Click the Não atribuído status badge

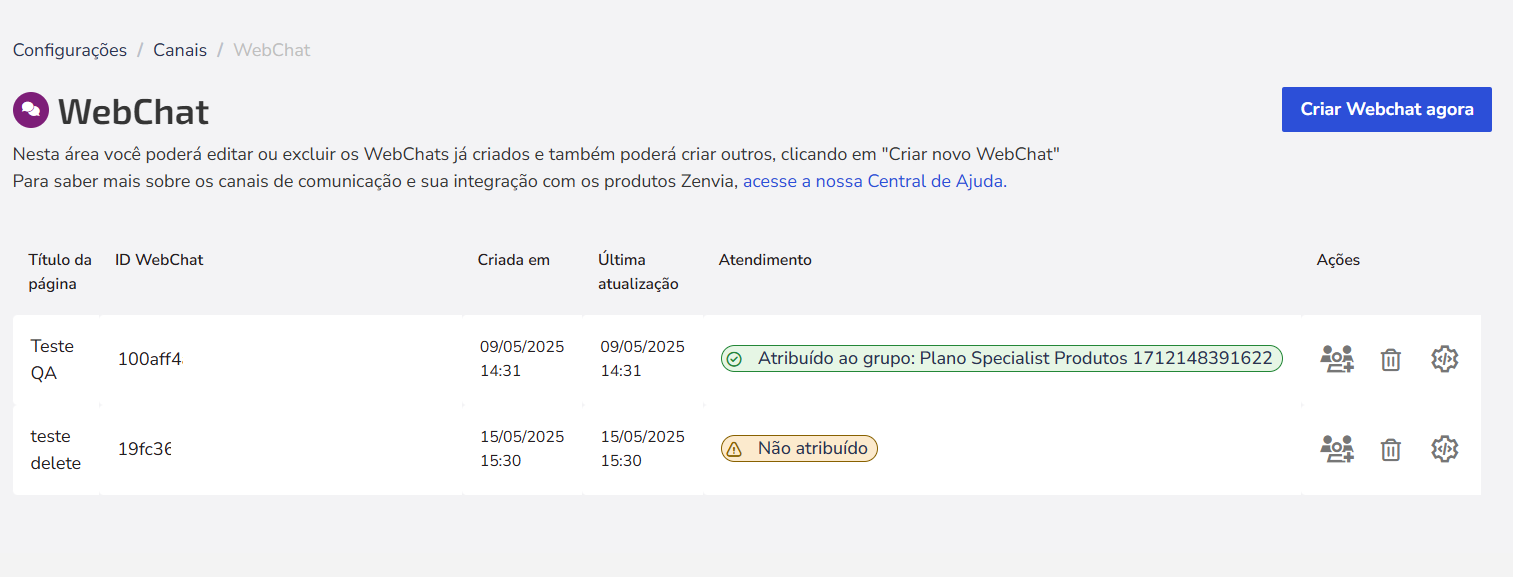799,449
